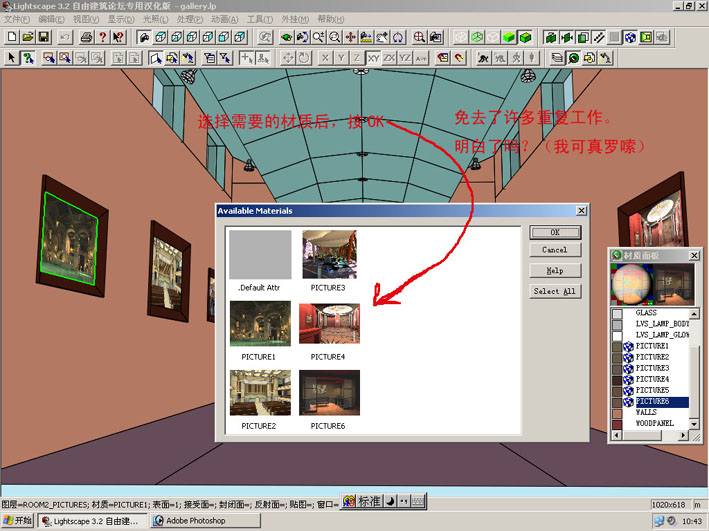This screenshot has height=531, width=709.
Task: Select the PICTURE4 material thumbnail
Action: pos(329,323)
